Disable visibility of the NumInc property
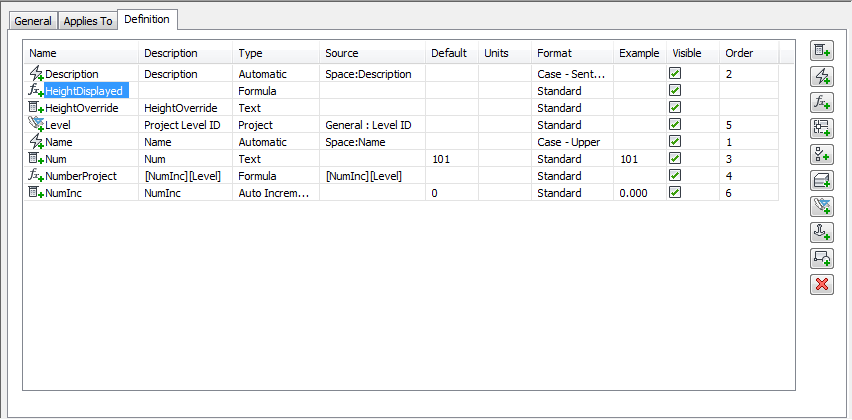 click(x=675, y=193)
